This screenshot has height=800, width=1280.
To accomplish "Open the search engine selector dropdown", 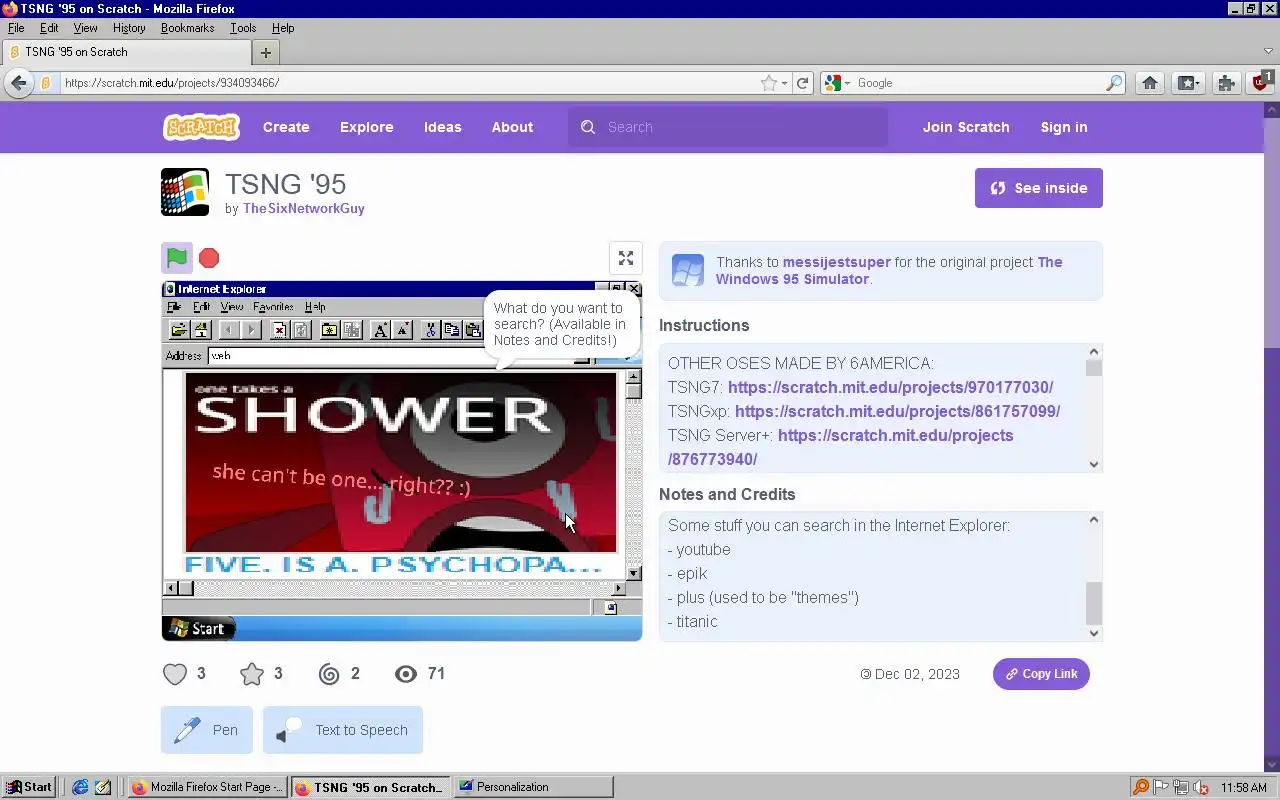I will (x=837, y=83).
